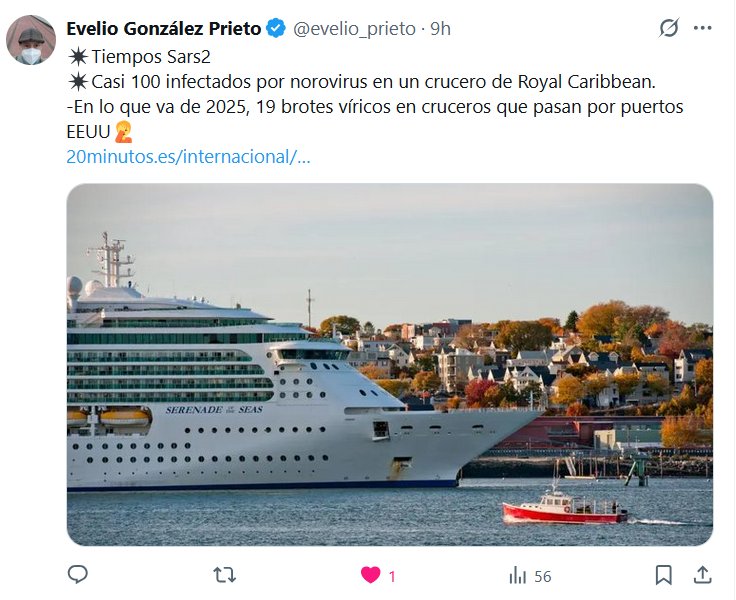Open the 20minutos.es article link
Viewport: 736px width, 600px height.
point(188,157)
